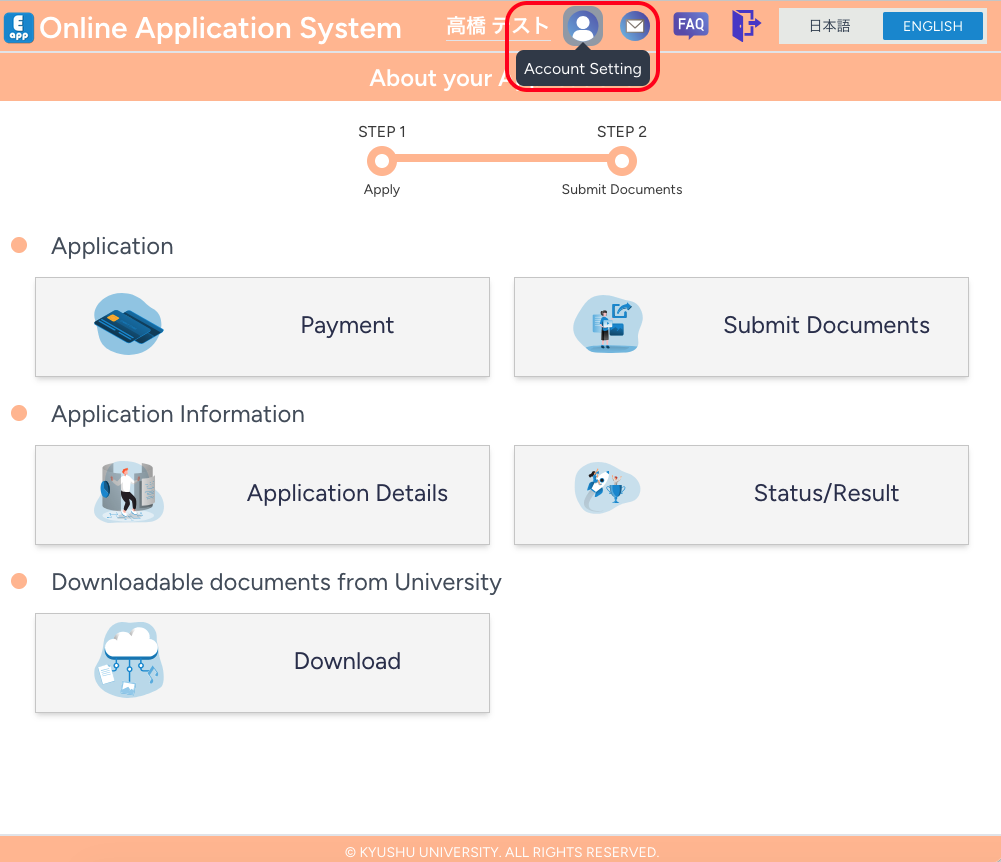The height and width of the screenshot is (862, 1001).
Task: Click the Status/Result trophy illustration icon
Action: click(607, 489)
